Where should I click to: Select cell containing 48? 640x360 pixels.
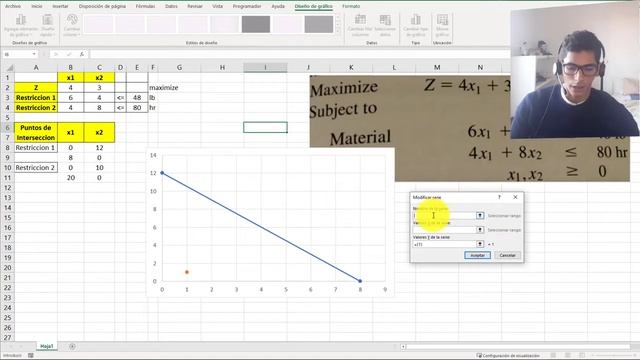137,98
